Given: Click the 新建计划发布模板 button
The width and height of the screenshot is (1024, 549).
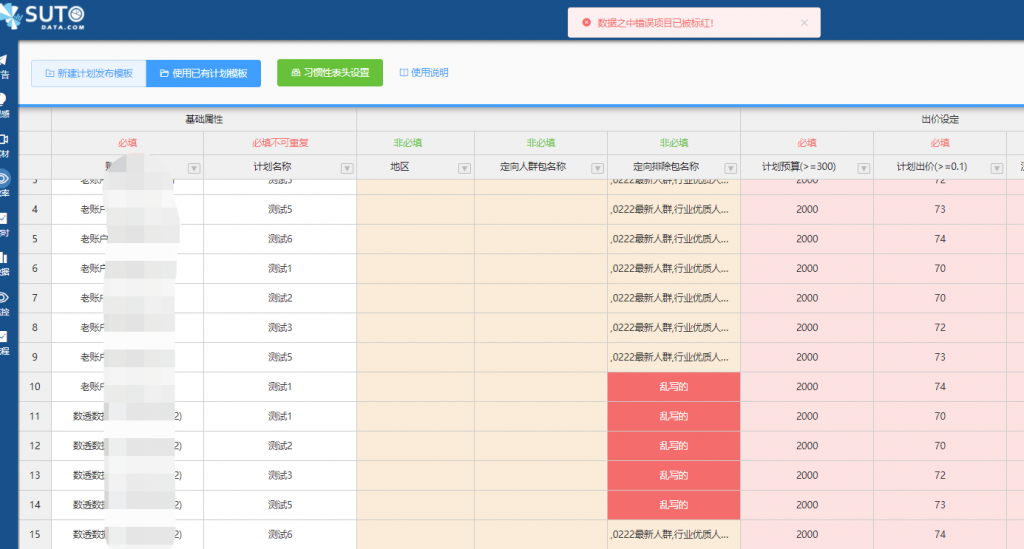Looking at the screenshot, I should (x=89, y=73).
